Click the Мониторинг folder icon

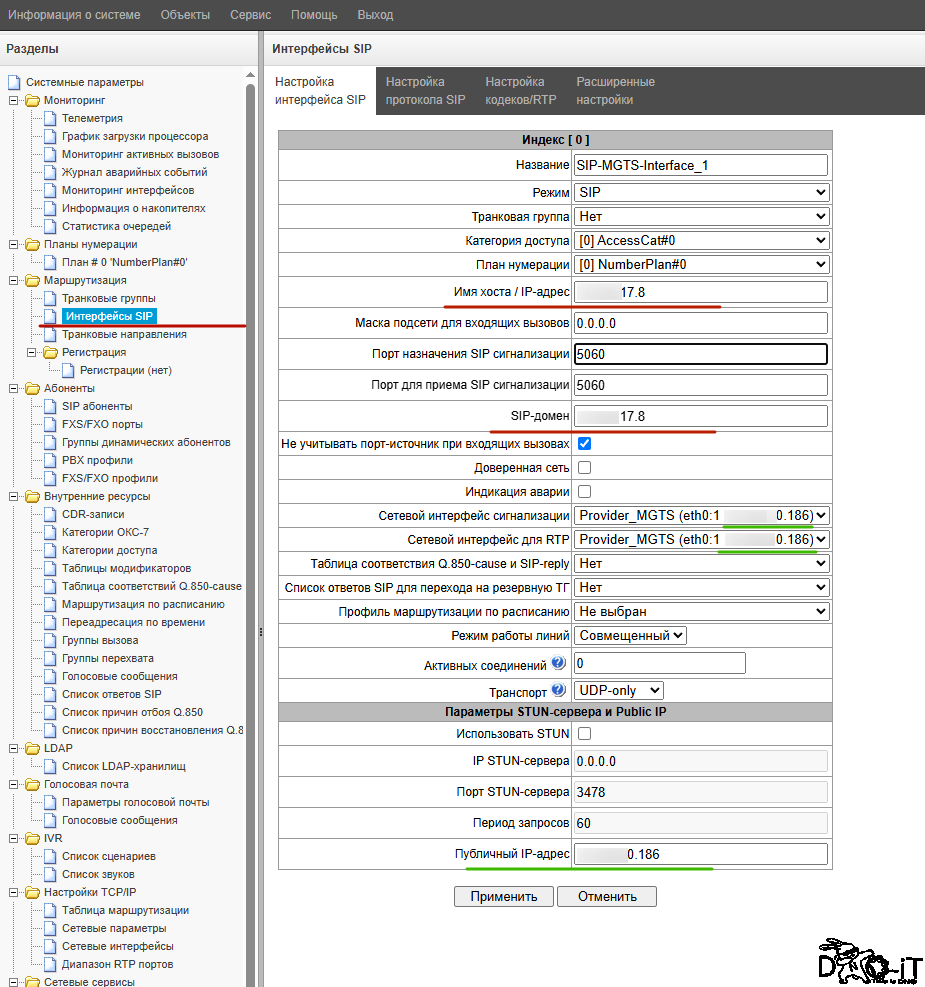(x=32, y=101)
